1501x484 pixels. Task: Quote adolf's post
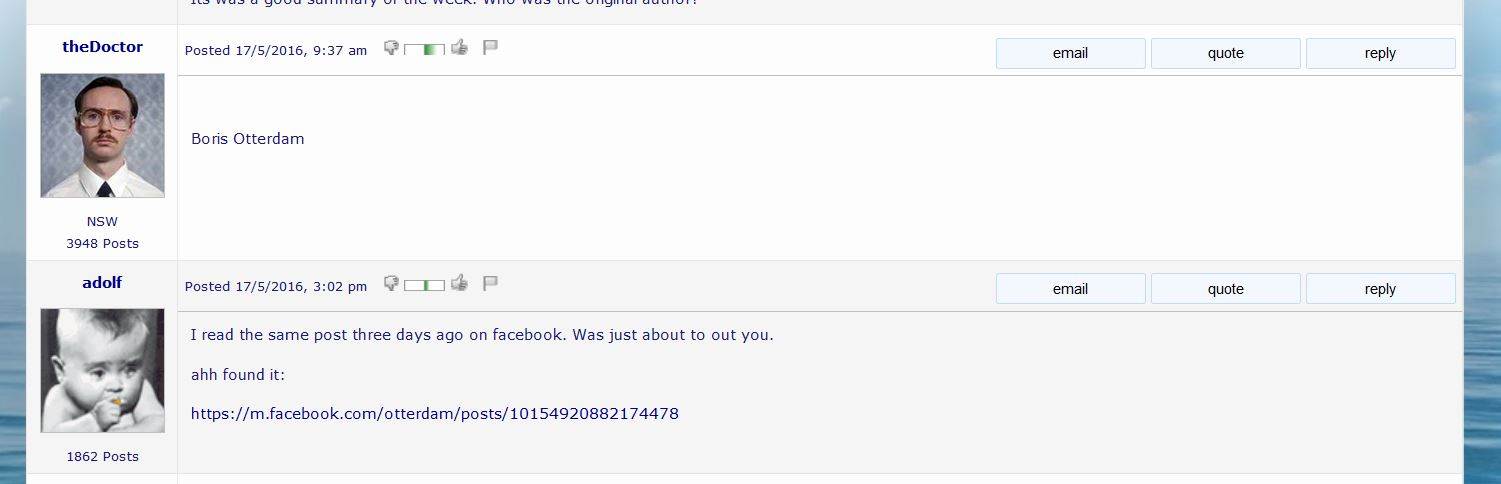(1225, 289)
